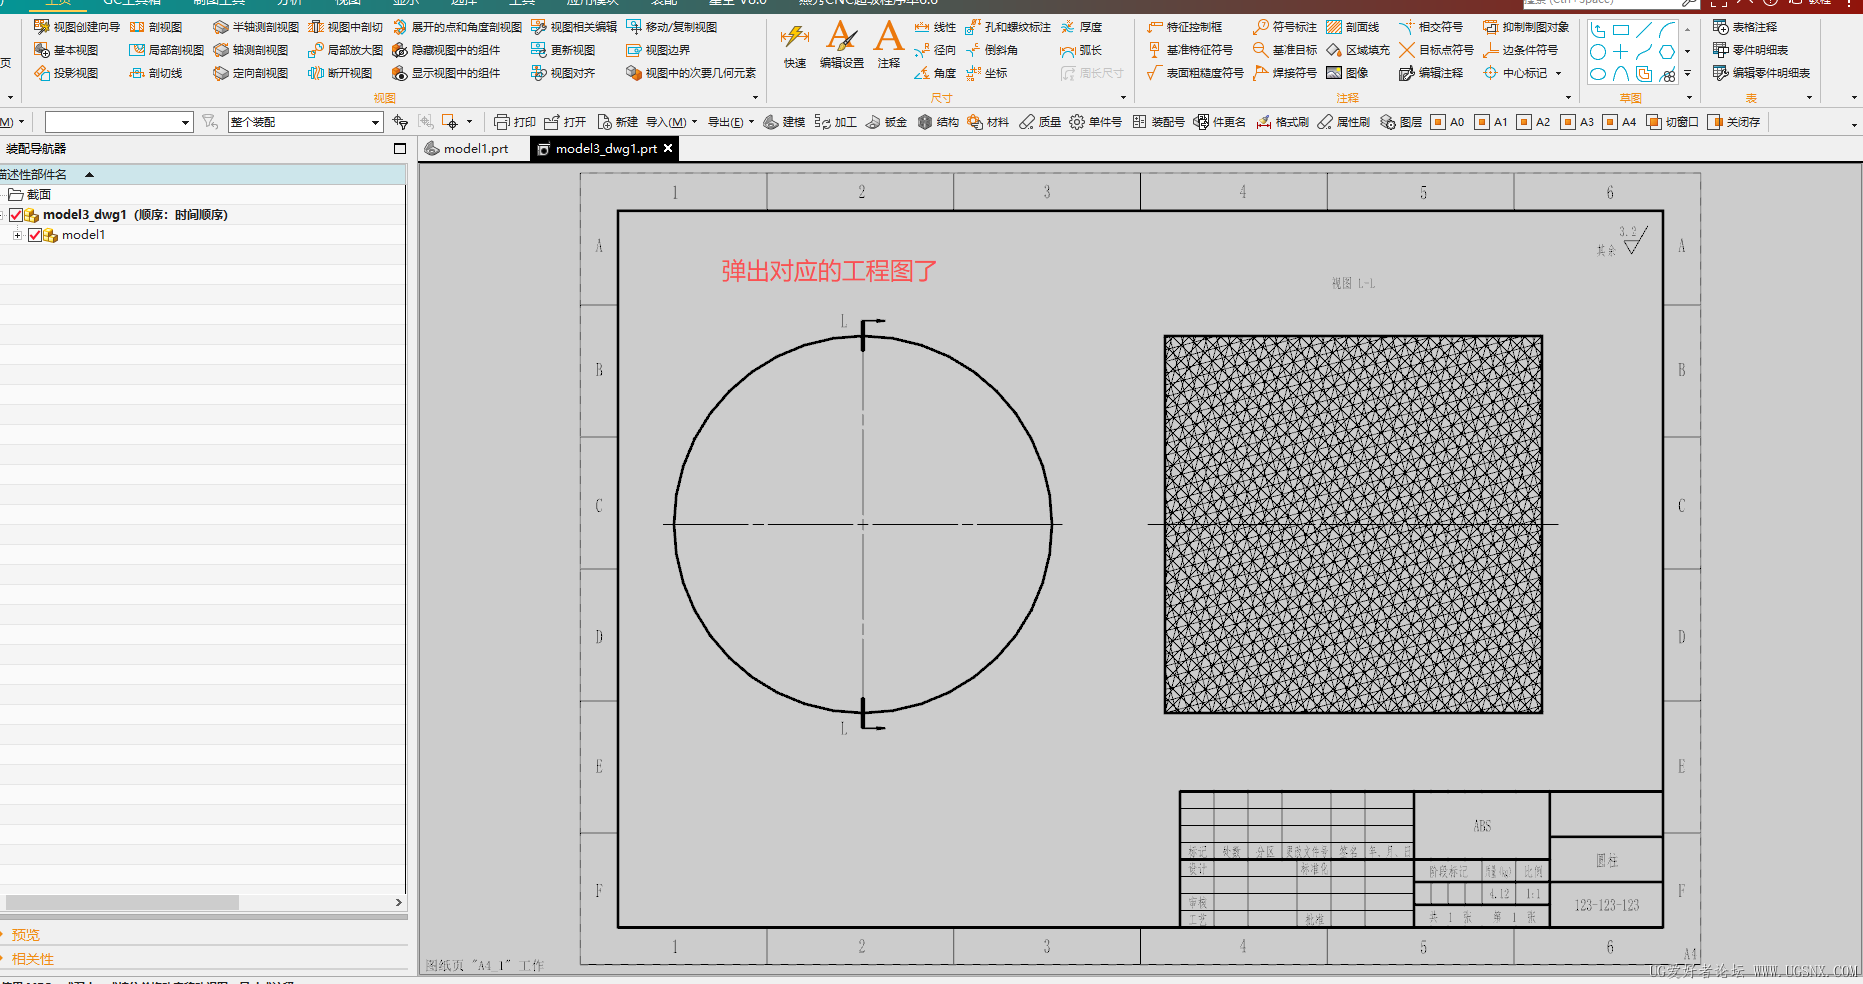Expand the 视图 ribbon group options
Viewport: 1863px width, 984px height.
pyautogui.click(x=755, y=98)
